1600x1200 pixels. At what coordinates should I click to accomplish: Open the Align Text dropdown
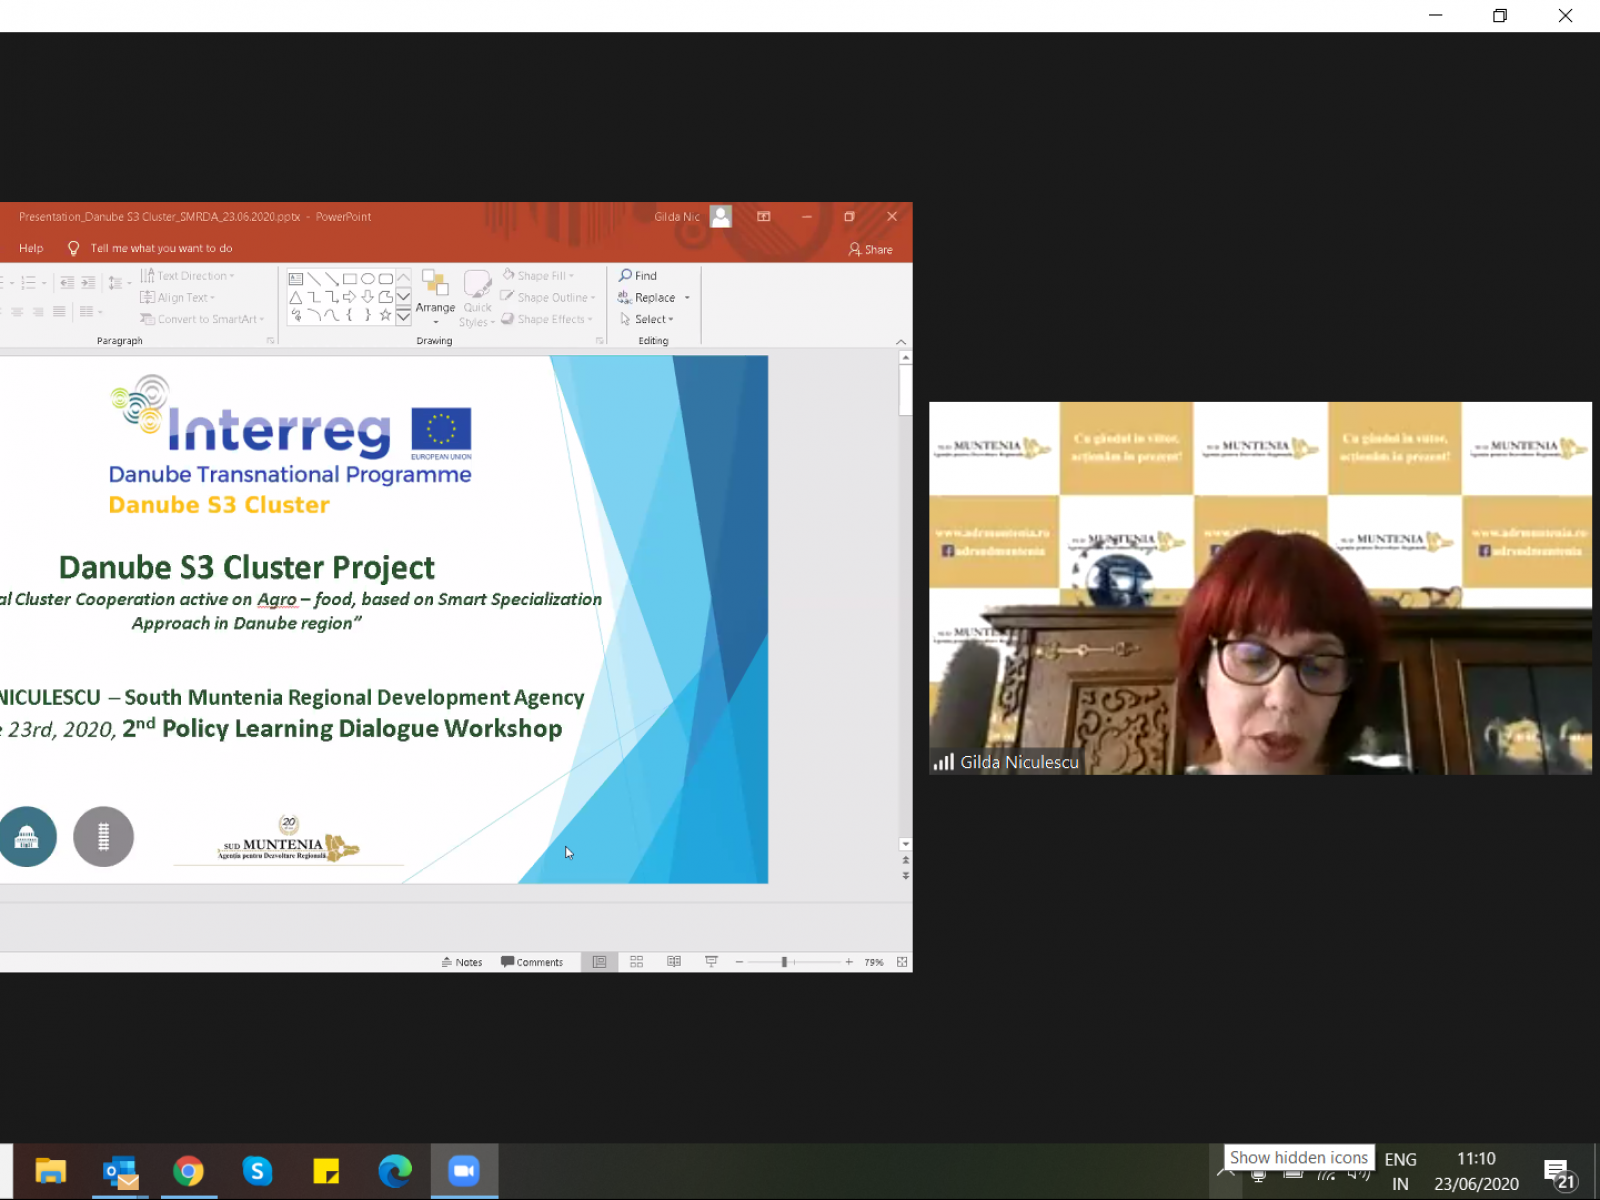click(x=178, y=298)
